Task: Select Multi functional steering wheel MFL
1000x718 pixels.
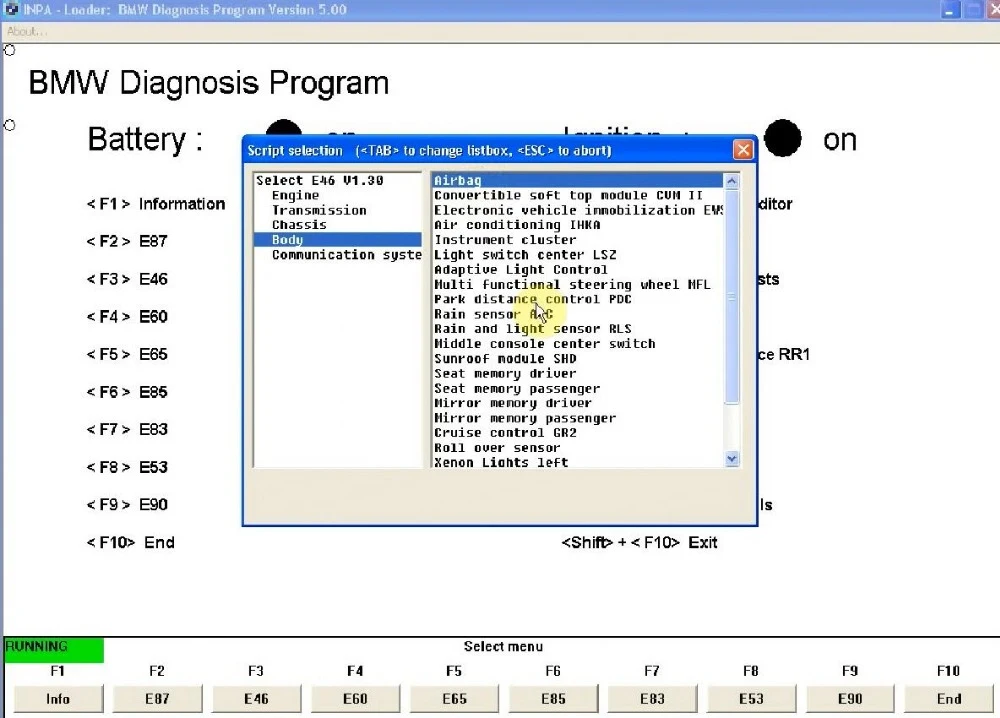Action: pos(578,284)
